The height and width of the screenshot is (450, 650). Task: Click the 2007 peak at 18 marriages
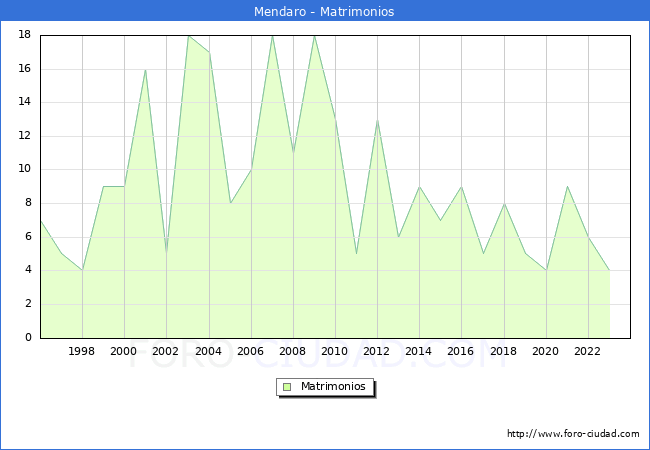[272, 36]
